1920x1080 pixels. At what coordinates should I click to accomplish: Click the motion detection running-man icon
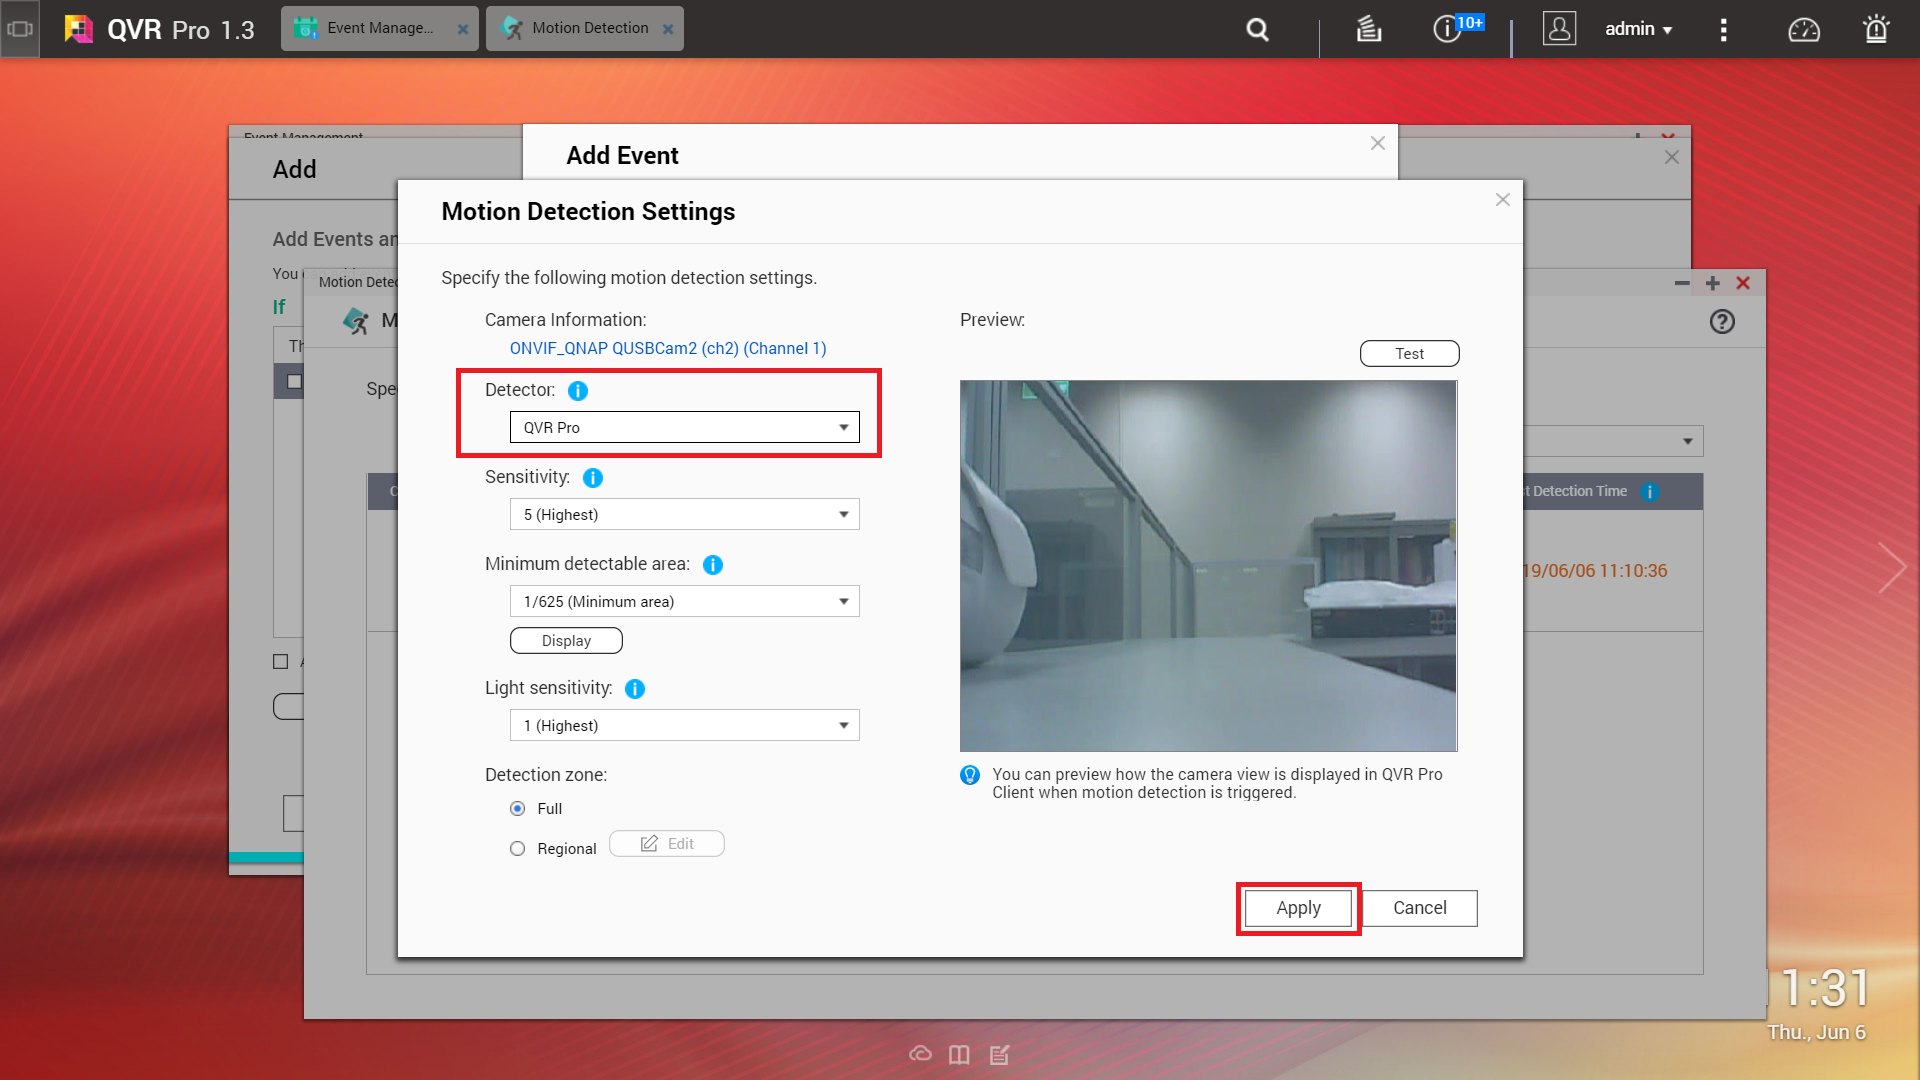(356, 321)
